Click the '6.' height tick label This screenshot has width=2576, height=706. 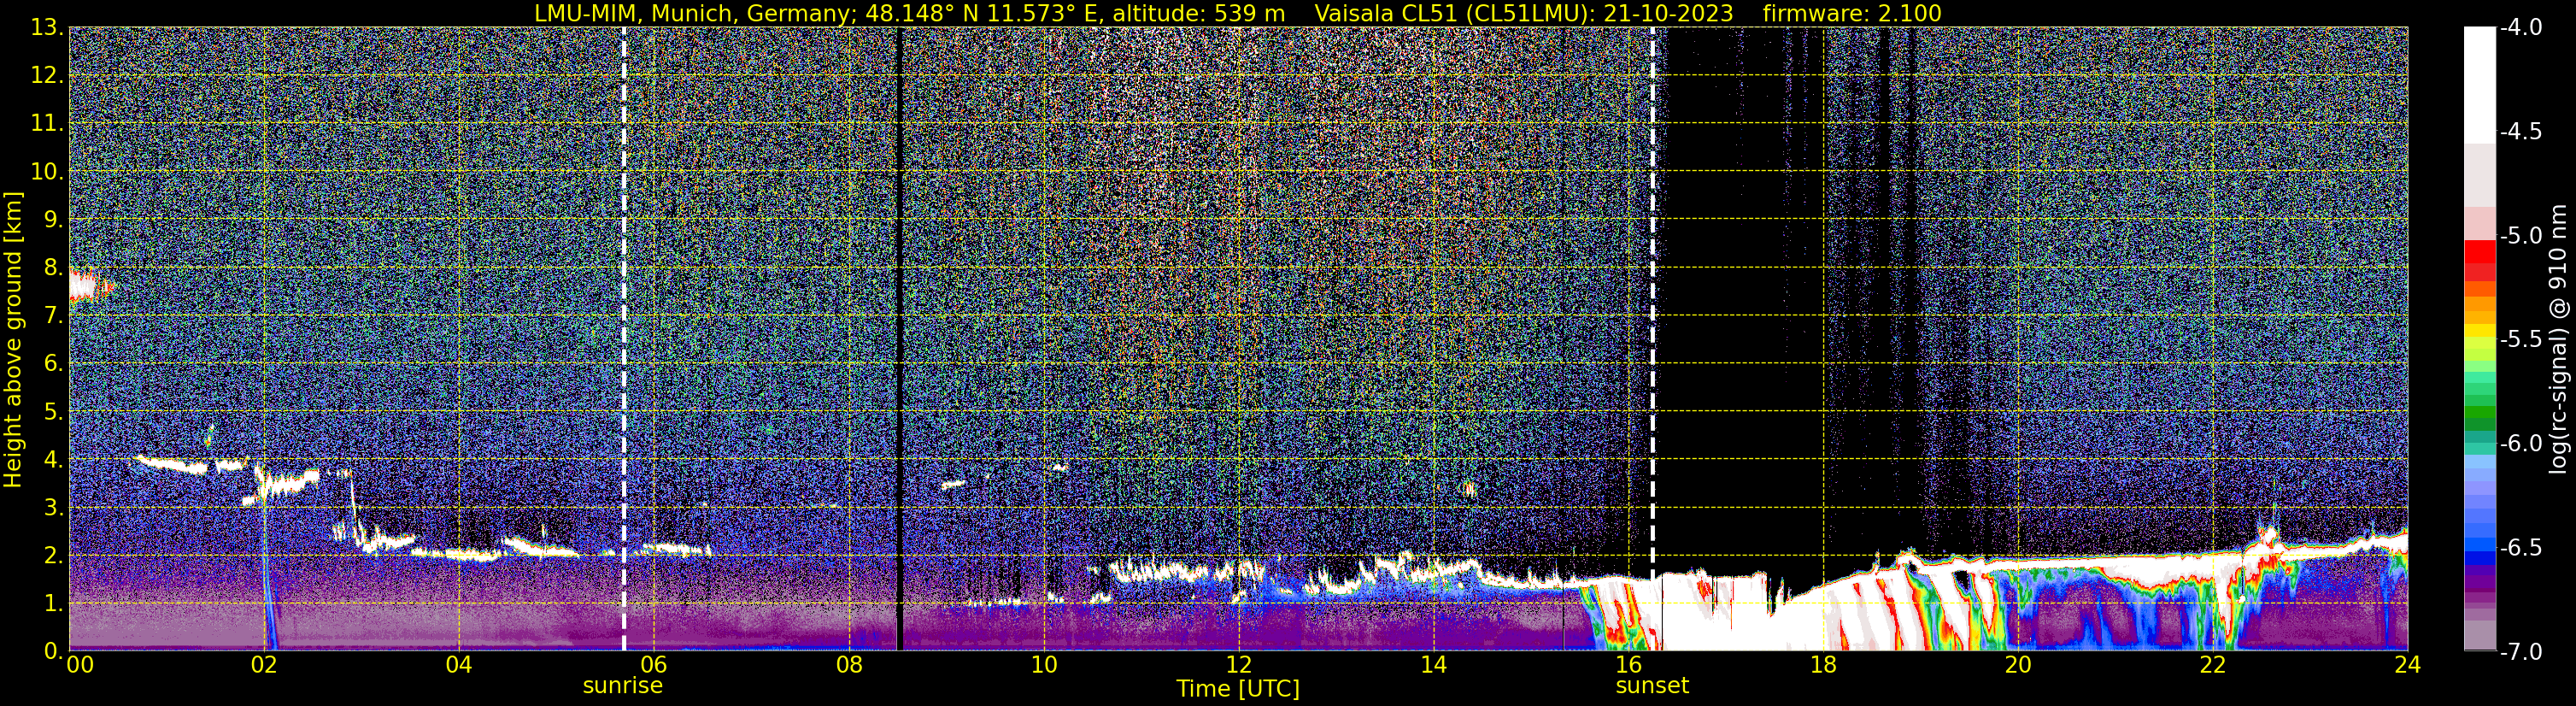click(x=54, y=364)
